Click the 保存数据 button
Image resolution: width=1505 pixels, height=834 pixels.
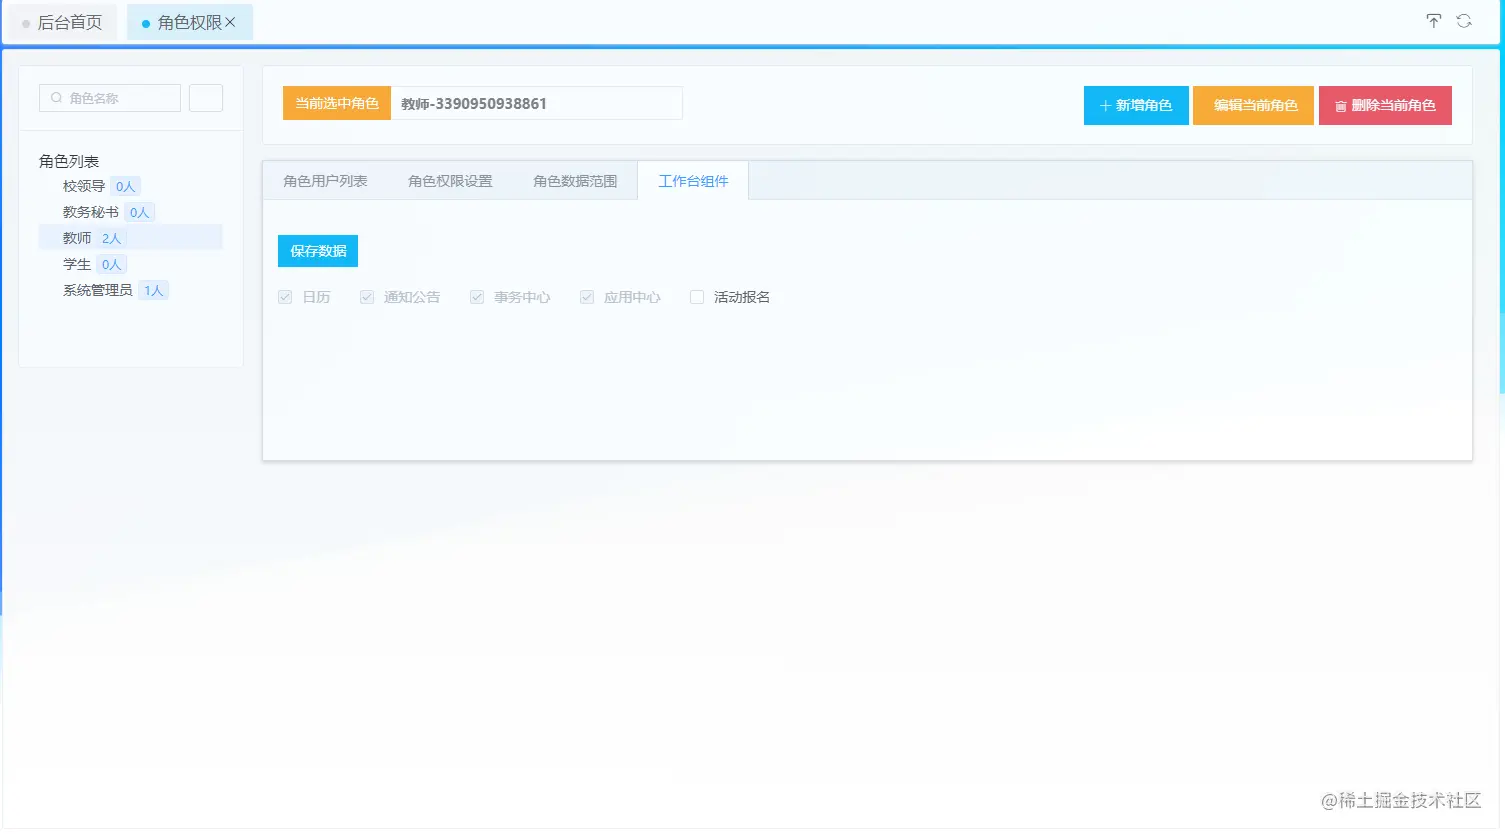coord(318,251)
